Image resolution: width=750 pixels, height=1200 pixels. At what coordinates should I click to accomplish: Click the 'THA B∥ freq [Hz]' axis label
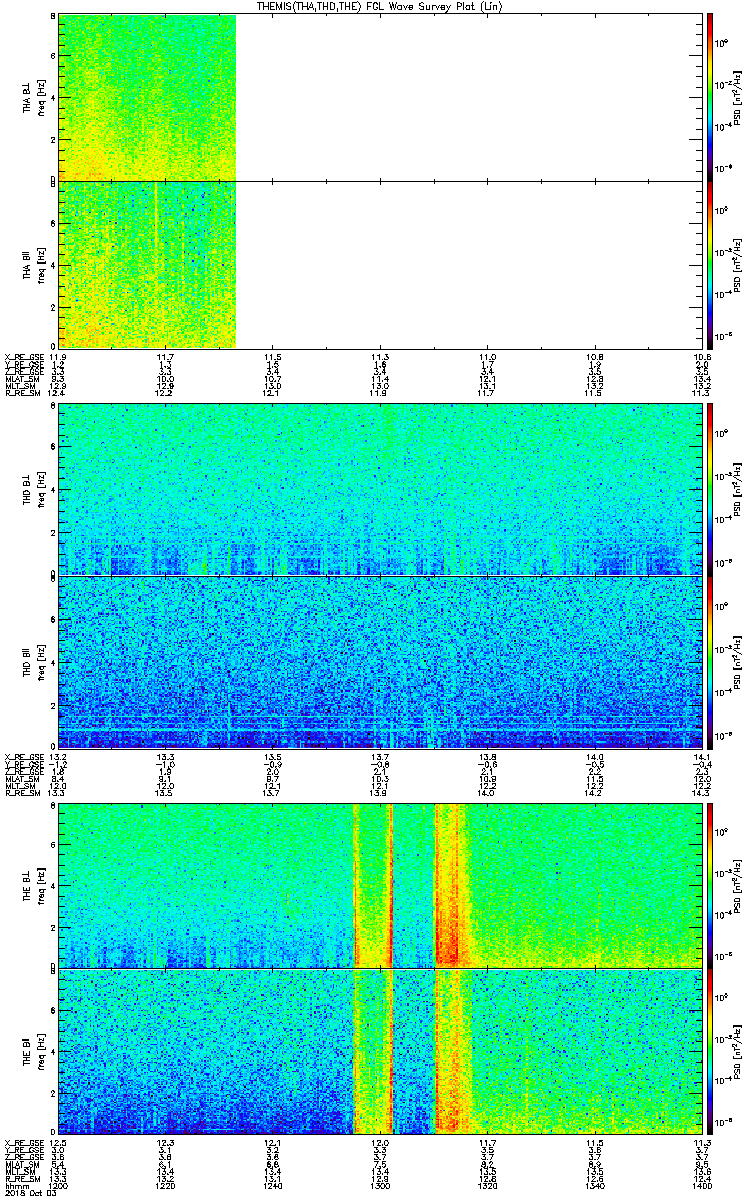pyautogui.click(x=34, y=265)
